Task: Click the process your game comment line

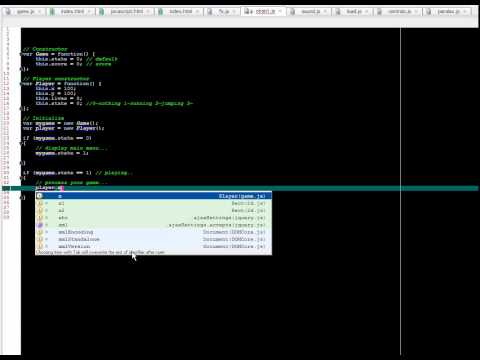Action: point(71,183)
